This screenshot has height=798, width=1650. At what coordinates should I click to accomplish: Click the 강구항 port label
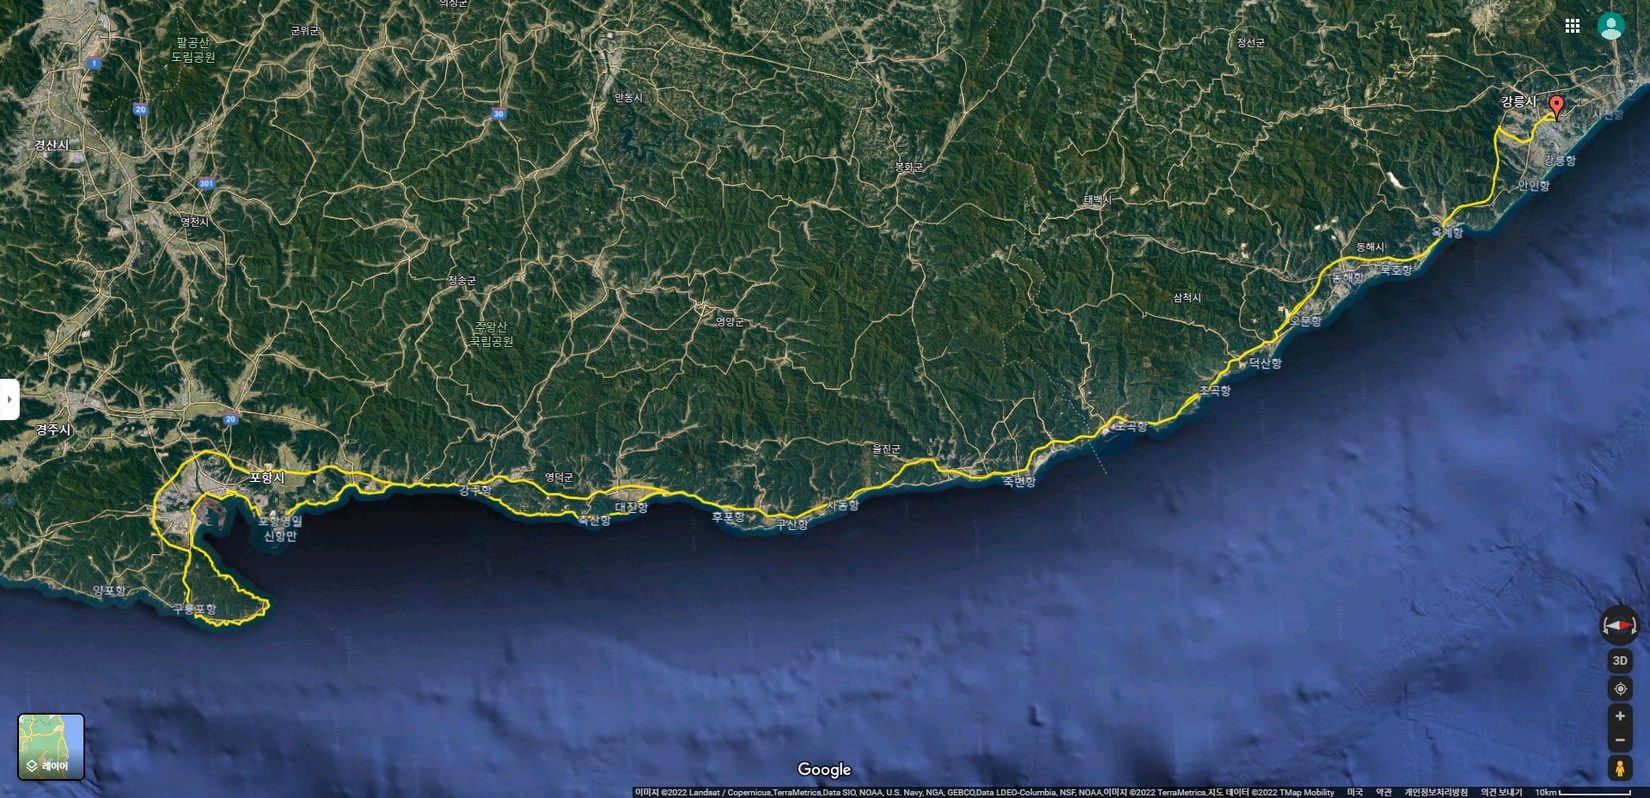click(x=475, y=491)
